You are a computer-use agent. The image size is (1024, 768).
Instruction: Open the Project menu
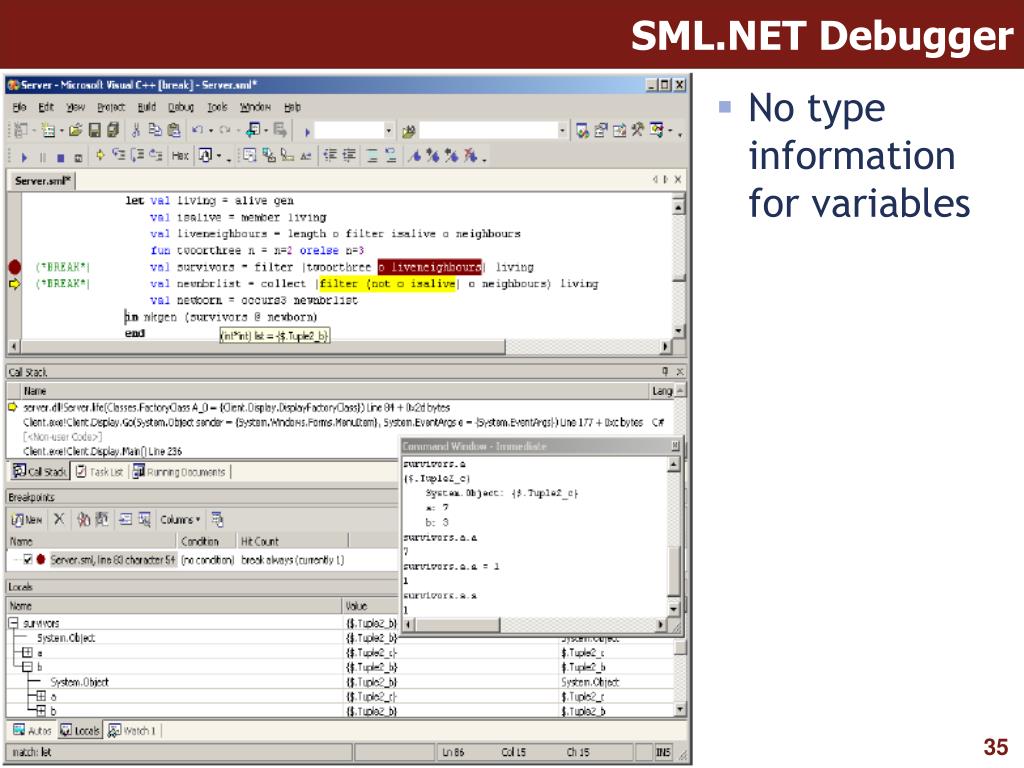click(111, 107)
